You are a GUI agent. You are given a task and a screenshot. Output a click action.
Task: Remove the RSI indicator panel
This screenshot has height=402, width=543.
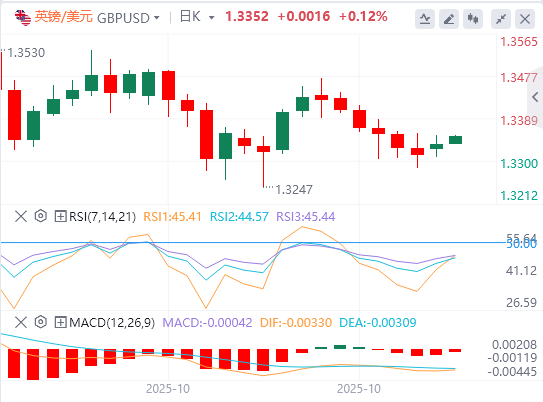coord(21,217)
